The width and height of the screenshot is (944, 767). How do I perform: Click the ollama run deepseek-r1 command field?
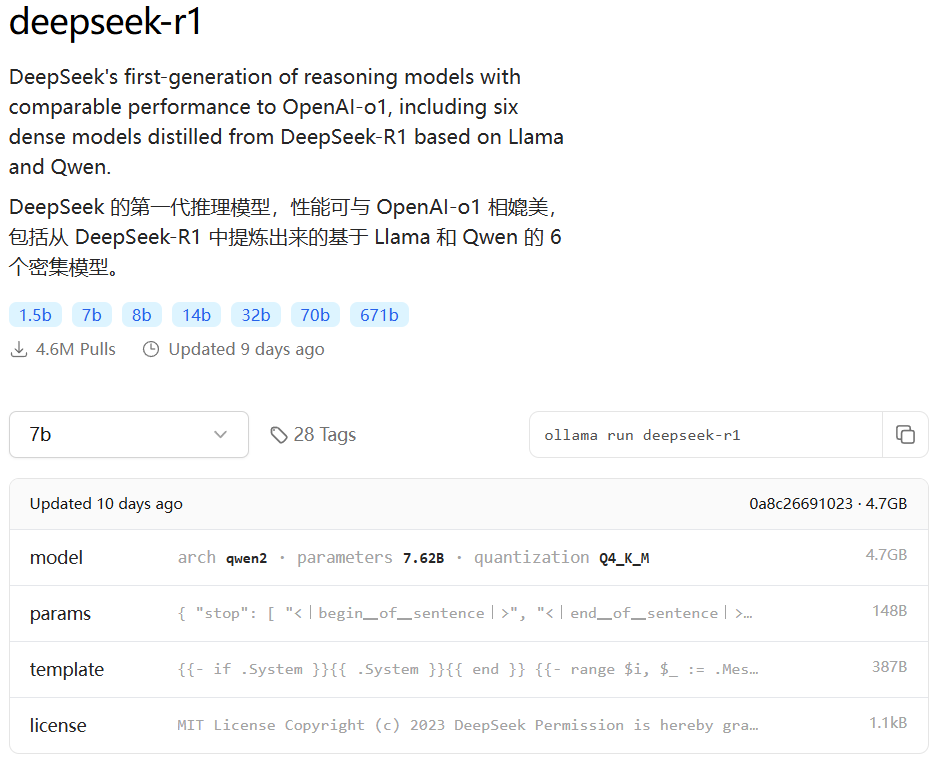click(706, 435)
